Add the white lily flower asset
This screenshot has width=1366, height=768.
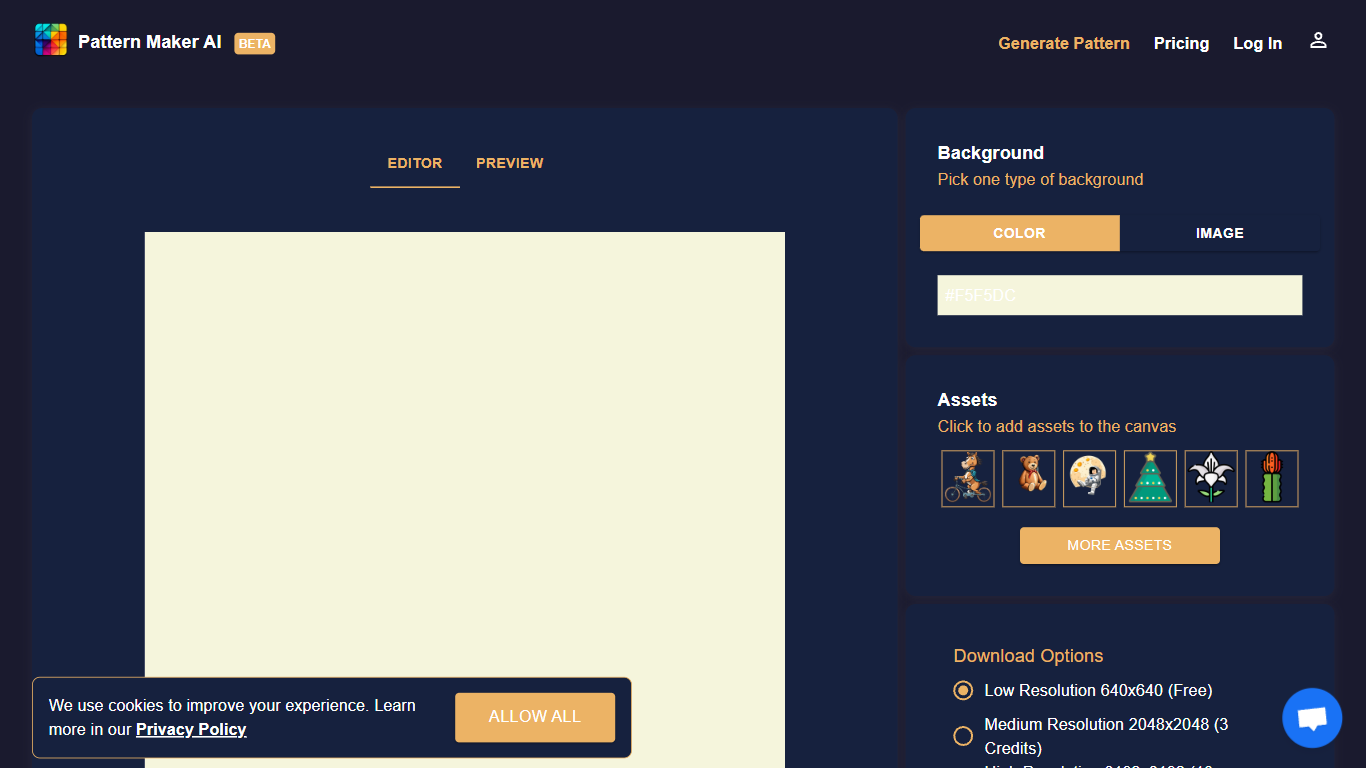pyautogui.click(x=1211, y=478)
